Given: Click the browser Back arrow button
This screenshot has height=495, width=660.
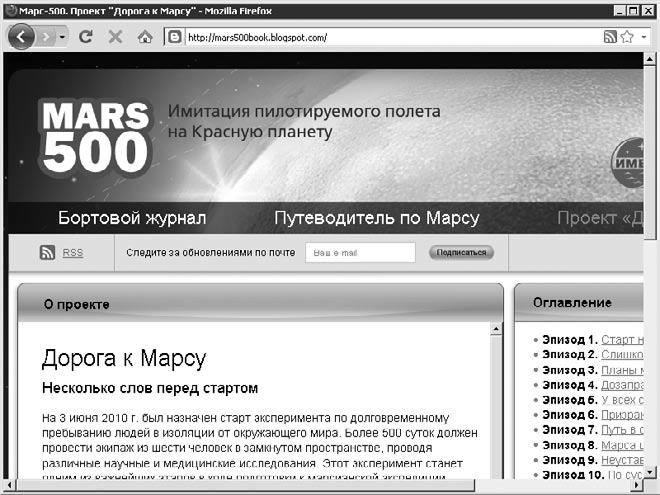Looking at the screenshot, I should tap(22, 37).
